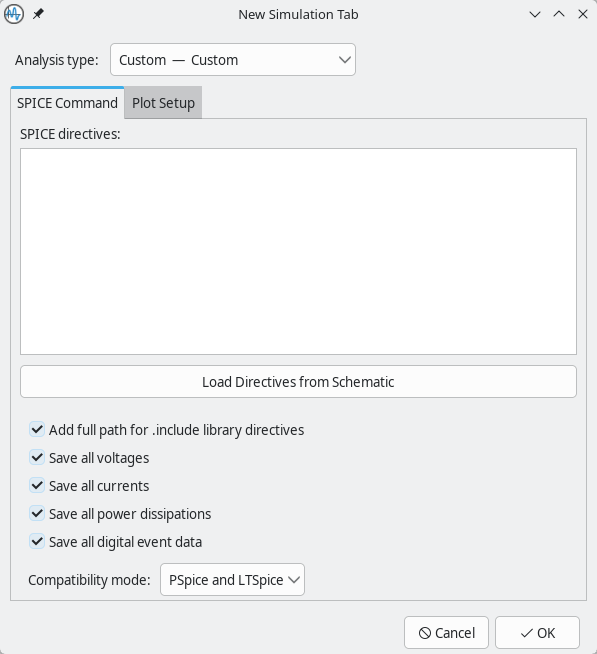
Task: Click inside the SPICE directives text area
Action: [x=298, y=252]
